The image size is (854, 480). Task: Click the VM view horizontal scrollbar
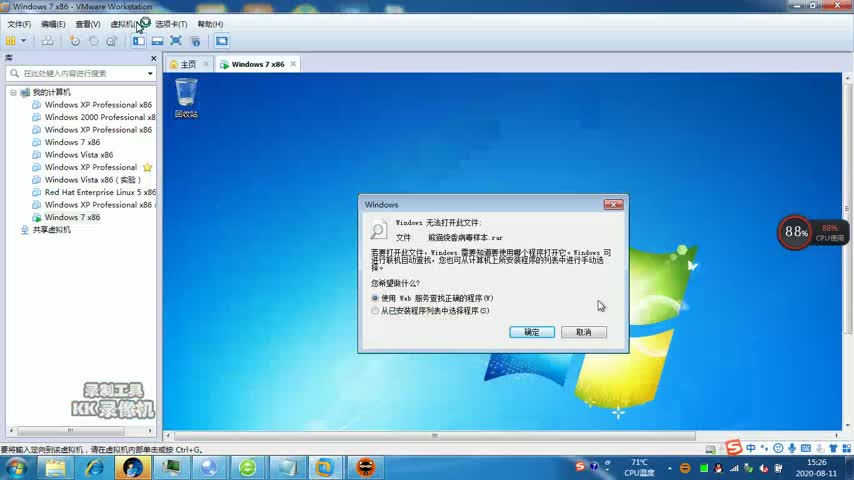[x=434, y=436]
